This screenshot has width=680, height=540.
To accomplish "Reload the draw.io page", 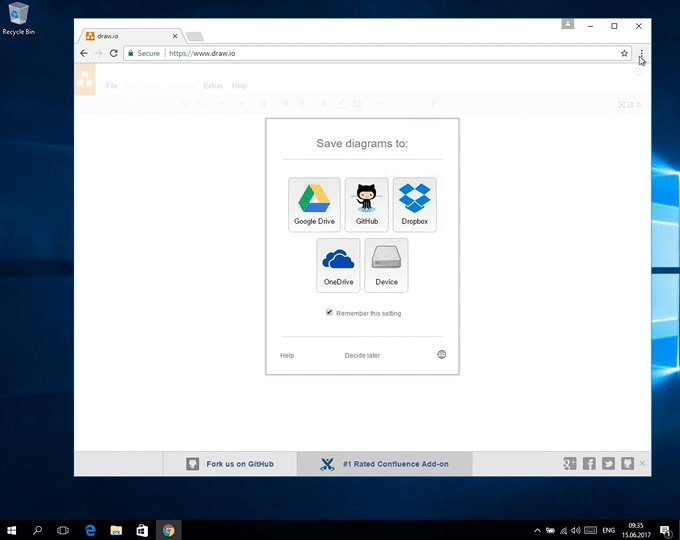I will click(x=114, y=53).
